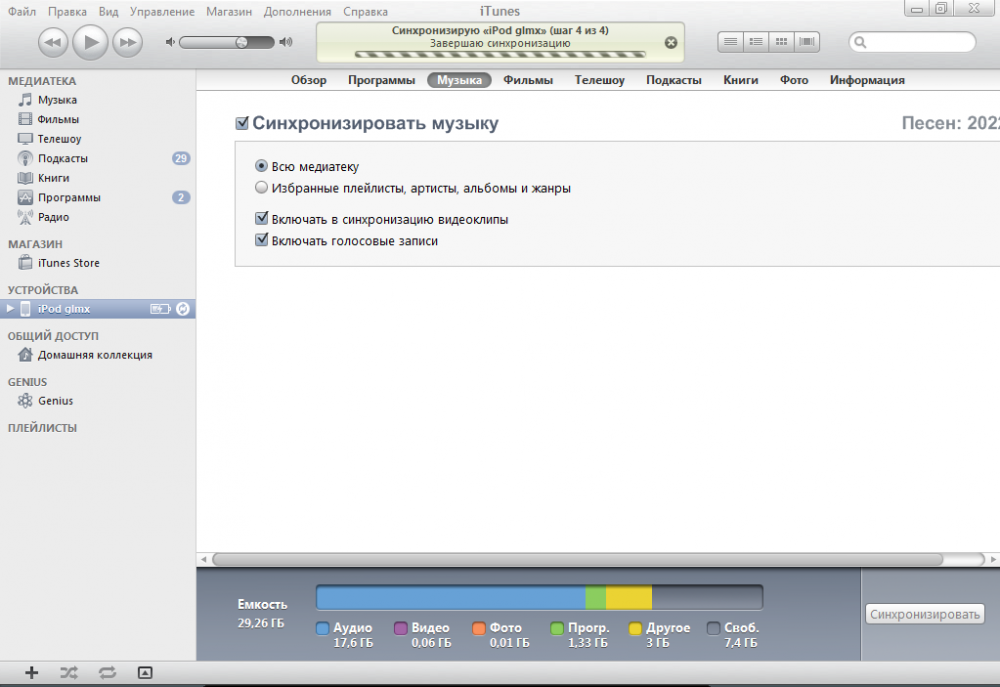Select the Музыка tab
This screenshot has height=687, width=1000.
tap(459, 80)
